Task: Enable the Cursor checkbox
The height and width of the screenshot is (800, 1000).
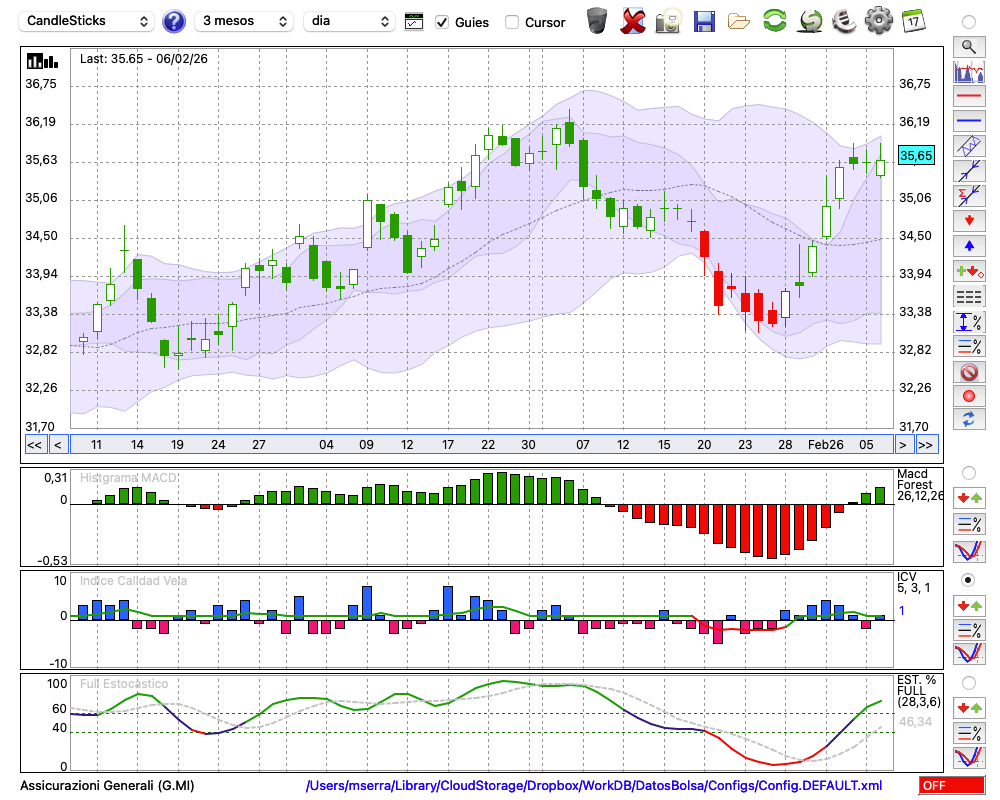Action: click(512, 22)
